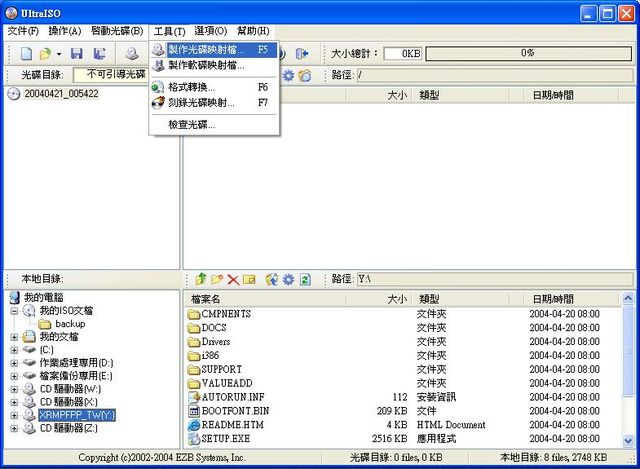Viewport: 640px width, 469px height.
Task: Select the backup folder in tree
Action: pyautogui.click(x=70, y=324)
